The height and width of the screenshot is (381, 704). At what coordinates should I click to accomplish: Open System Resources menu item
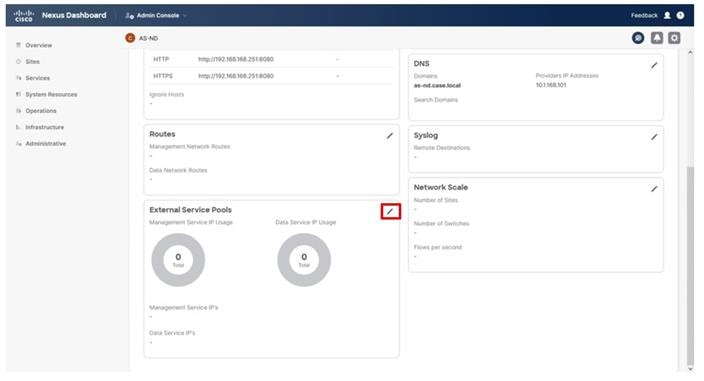click(51, 94)
